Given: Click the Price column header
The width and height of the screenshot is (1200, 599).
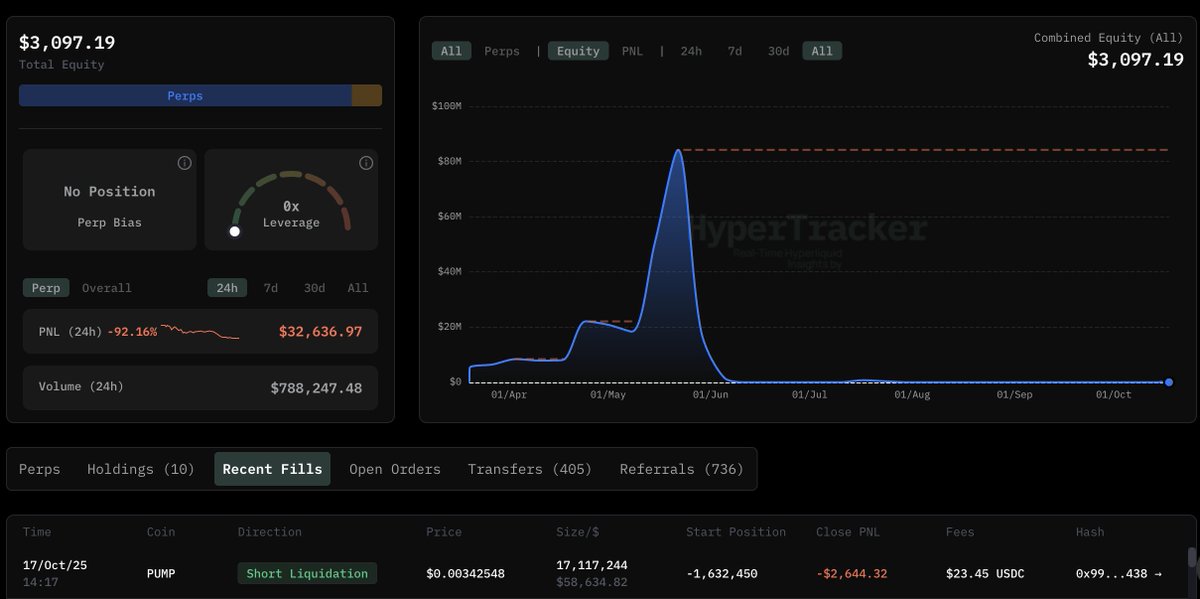Looking at the screenshot, I should click(444, 532).
